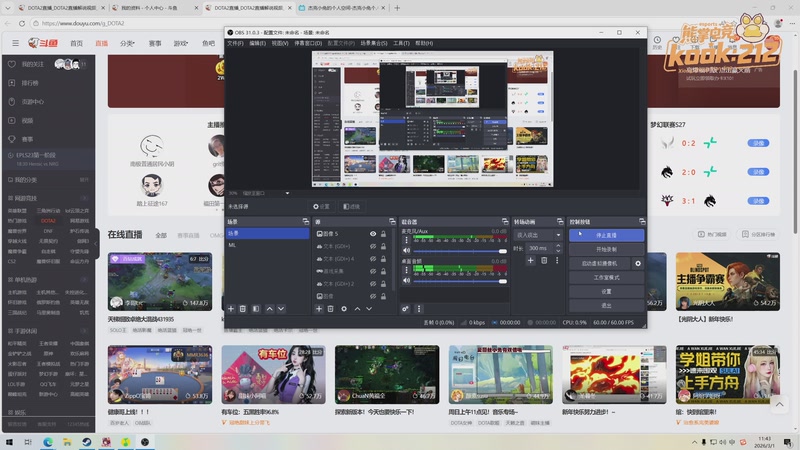Click 停止直播 (Stop Streaming) button
This screenshot has height=450, width=800.
(x=606, y=235)
